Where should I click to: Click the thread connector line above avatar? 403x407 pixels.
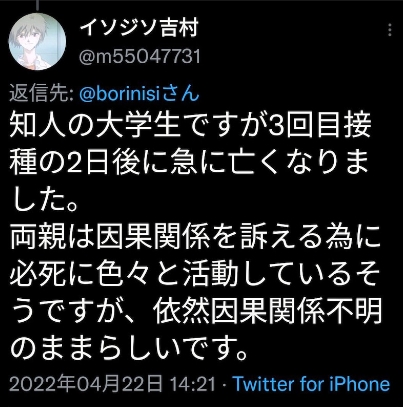point(37,4)
